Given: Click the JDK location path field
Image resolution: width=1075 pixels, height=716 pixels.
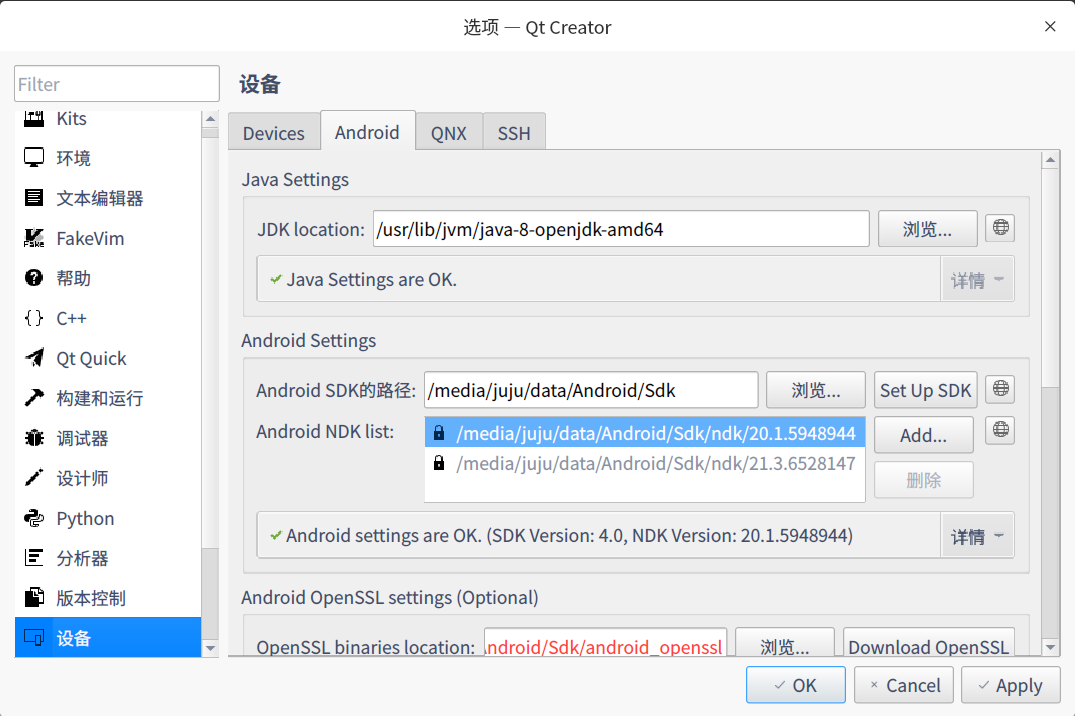Looking at the screenshot, I should coord(621,229).
